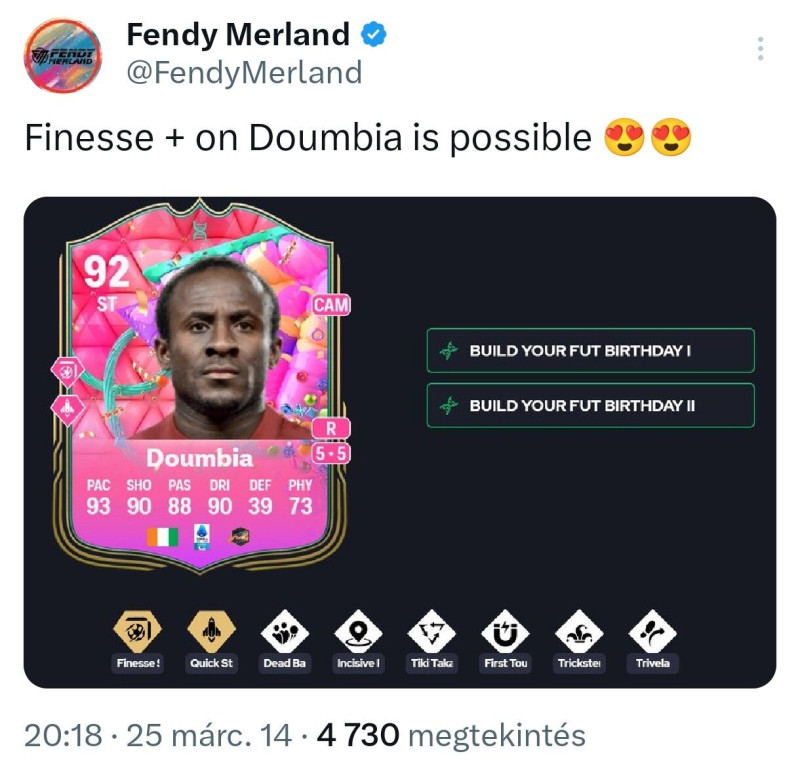Click the Trickster playstyle icon

pyautogui.click(x=579, y=632)
